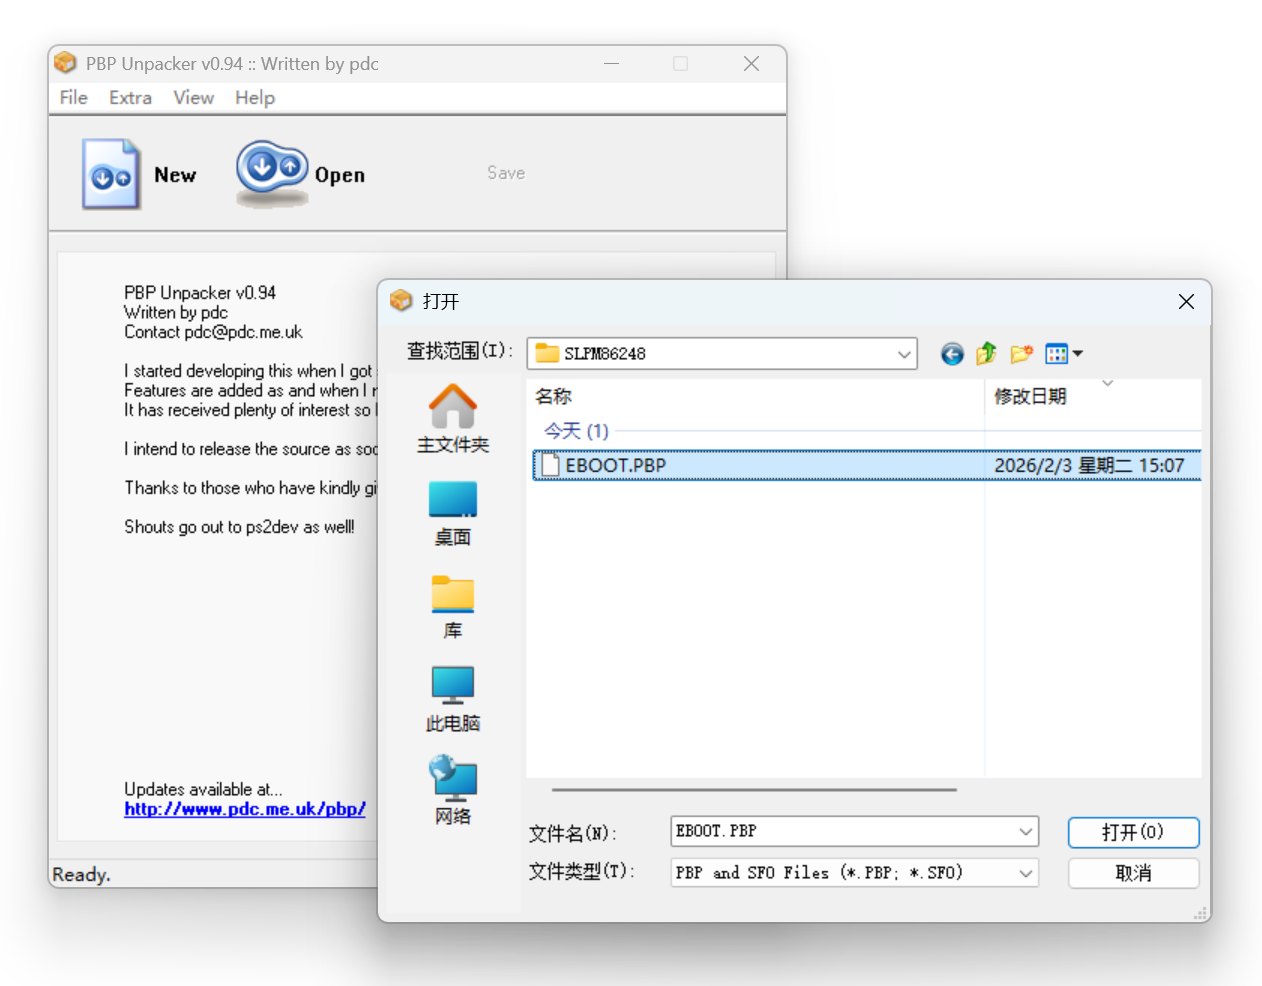The height and width of the screenshot is (986, 1262).
Task: Click the New file toolbar icon
Action: [x=110, y=174]
